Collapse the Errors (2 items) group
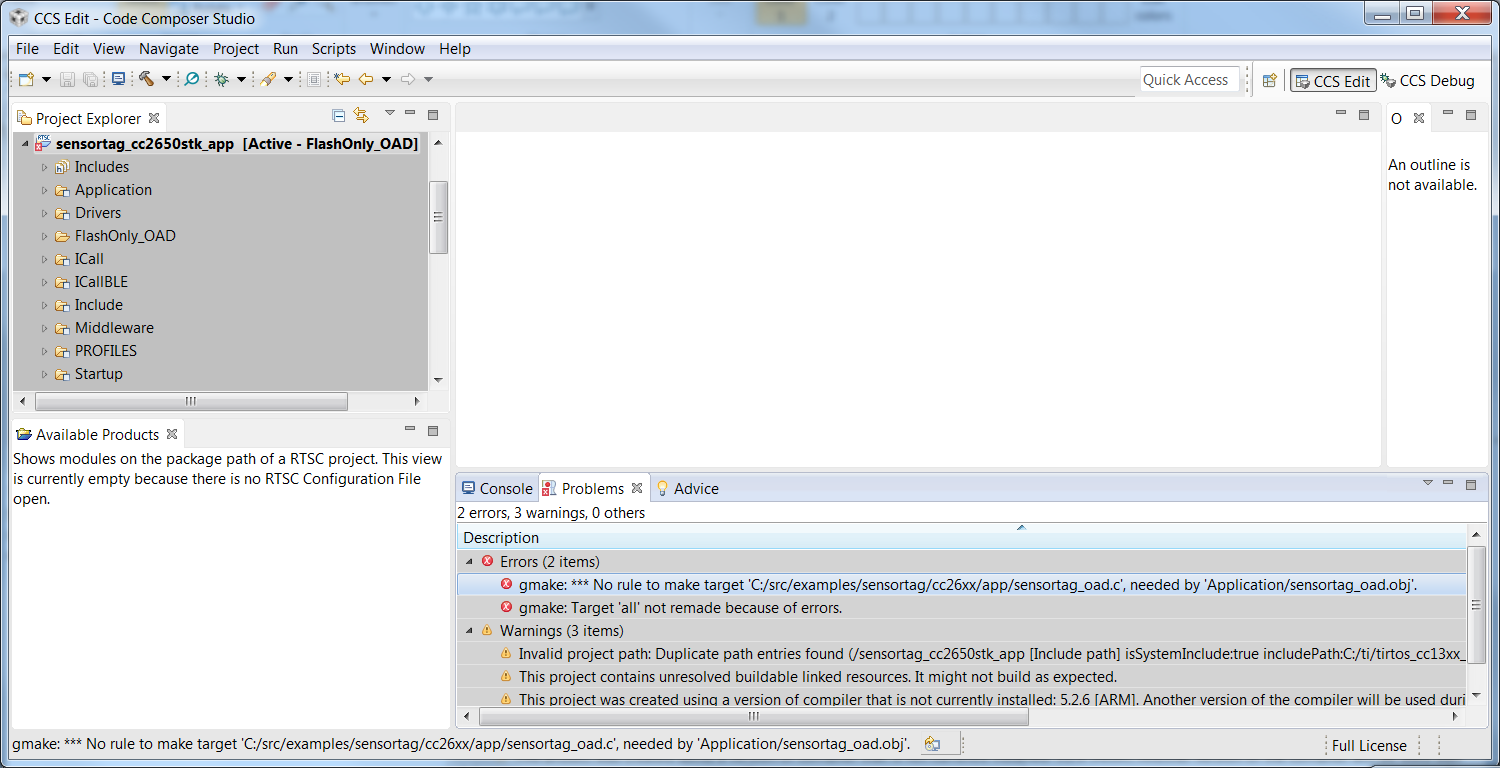 click(469, 562)
